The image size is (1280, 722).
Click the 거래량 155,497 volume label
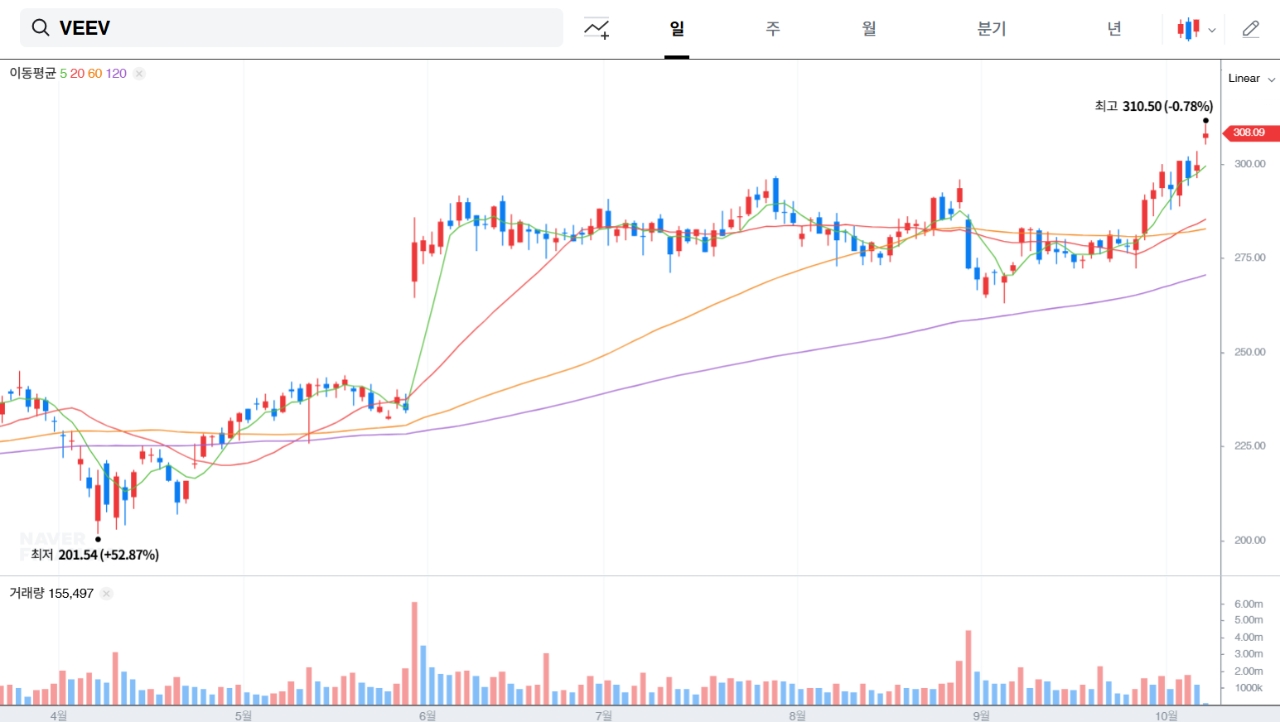pyautogui.click(x=51, y=593)
